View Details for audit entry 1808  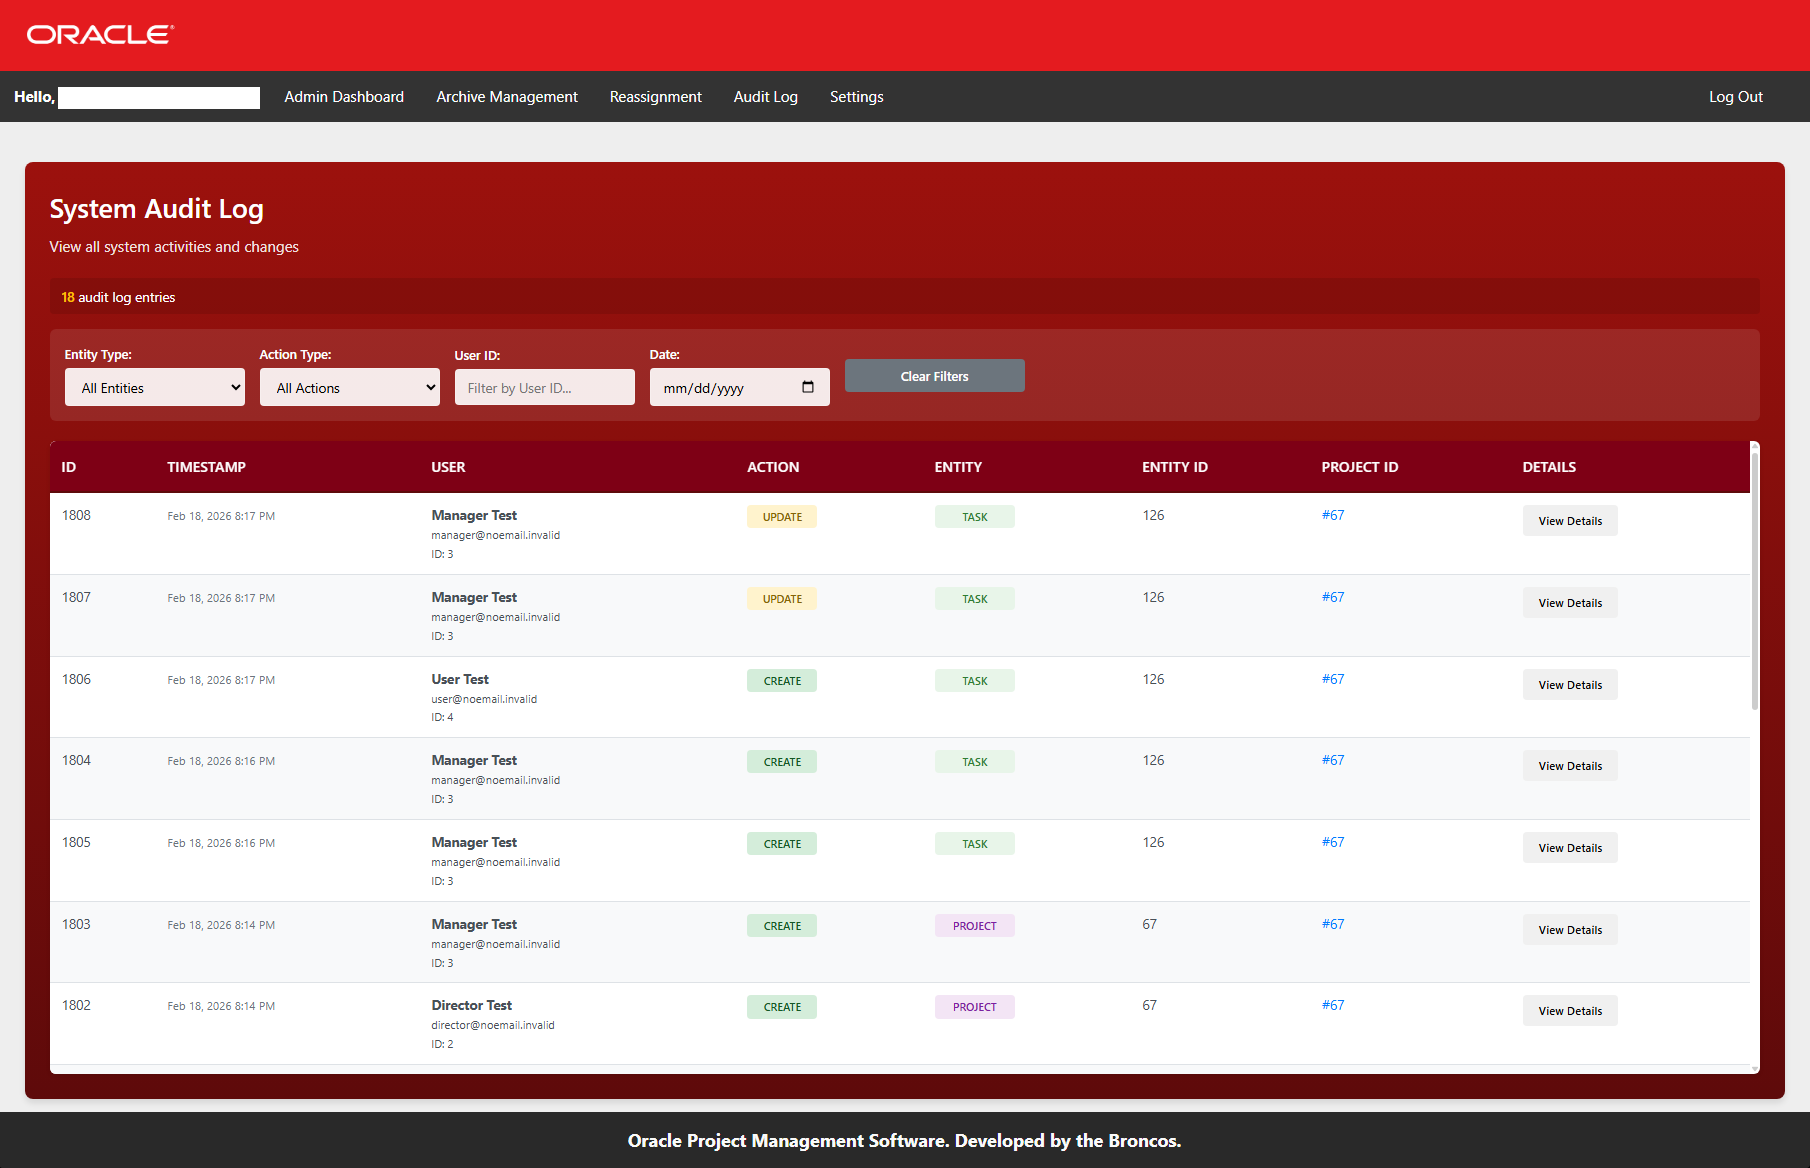click(x=1570, y=521)
